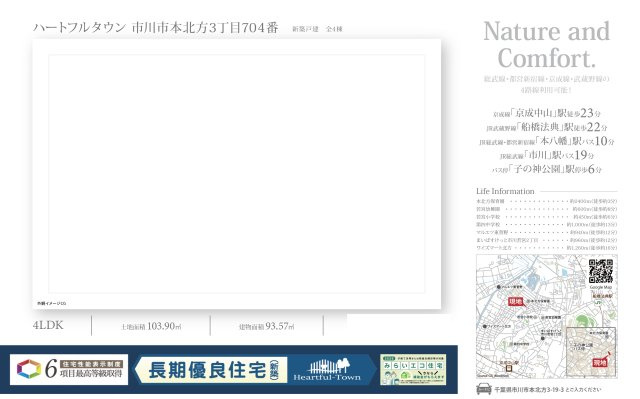Screen dimensions: 640x399
Task: Click the 船橋法典 station 22-minute walk line
Action: point(547,127)
